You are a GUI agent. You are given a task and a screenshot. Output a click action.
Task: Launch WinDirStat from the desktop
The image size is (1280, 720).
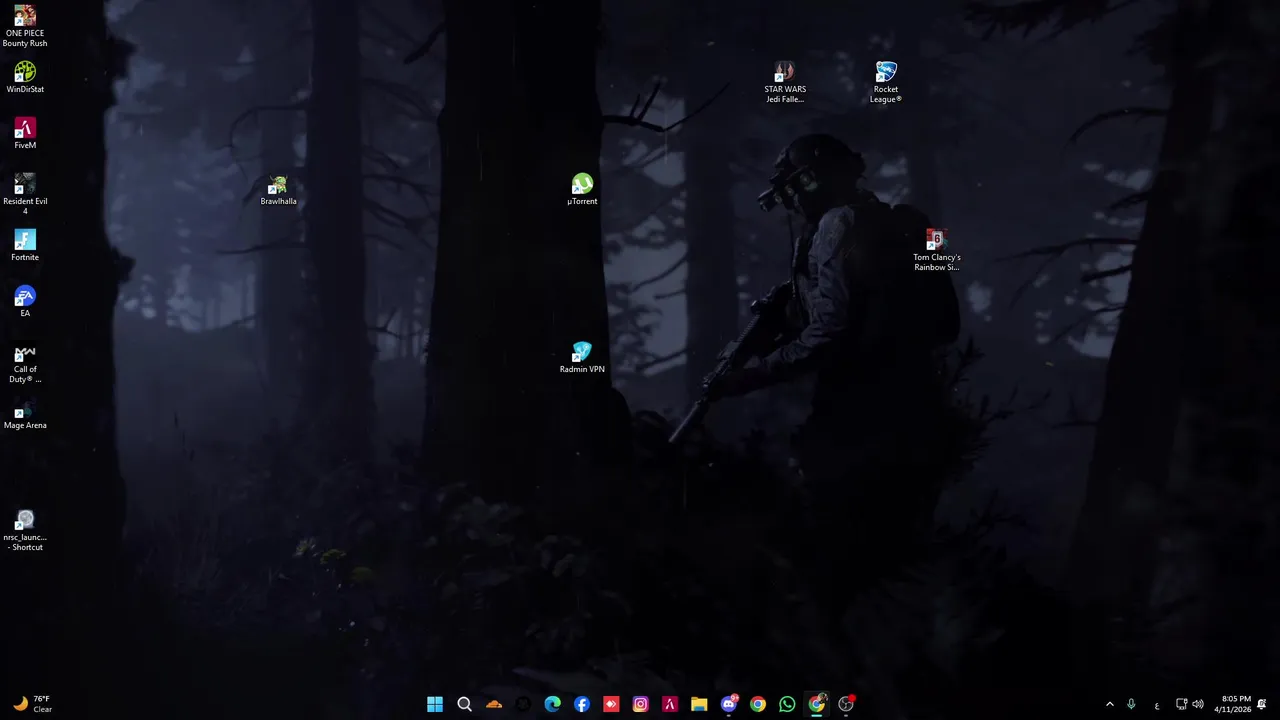[x=25, y=77]
